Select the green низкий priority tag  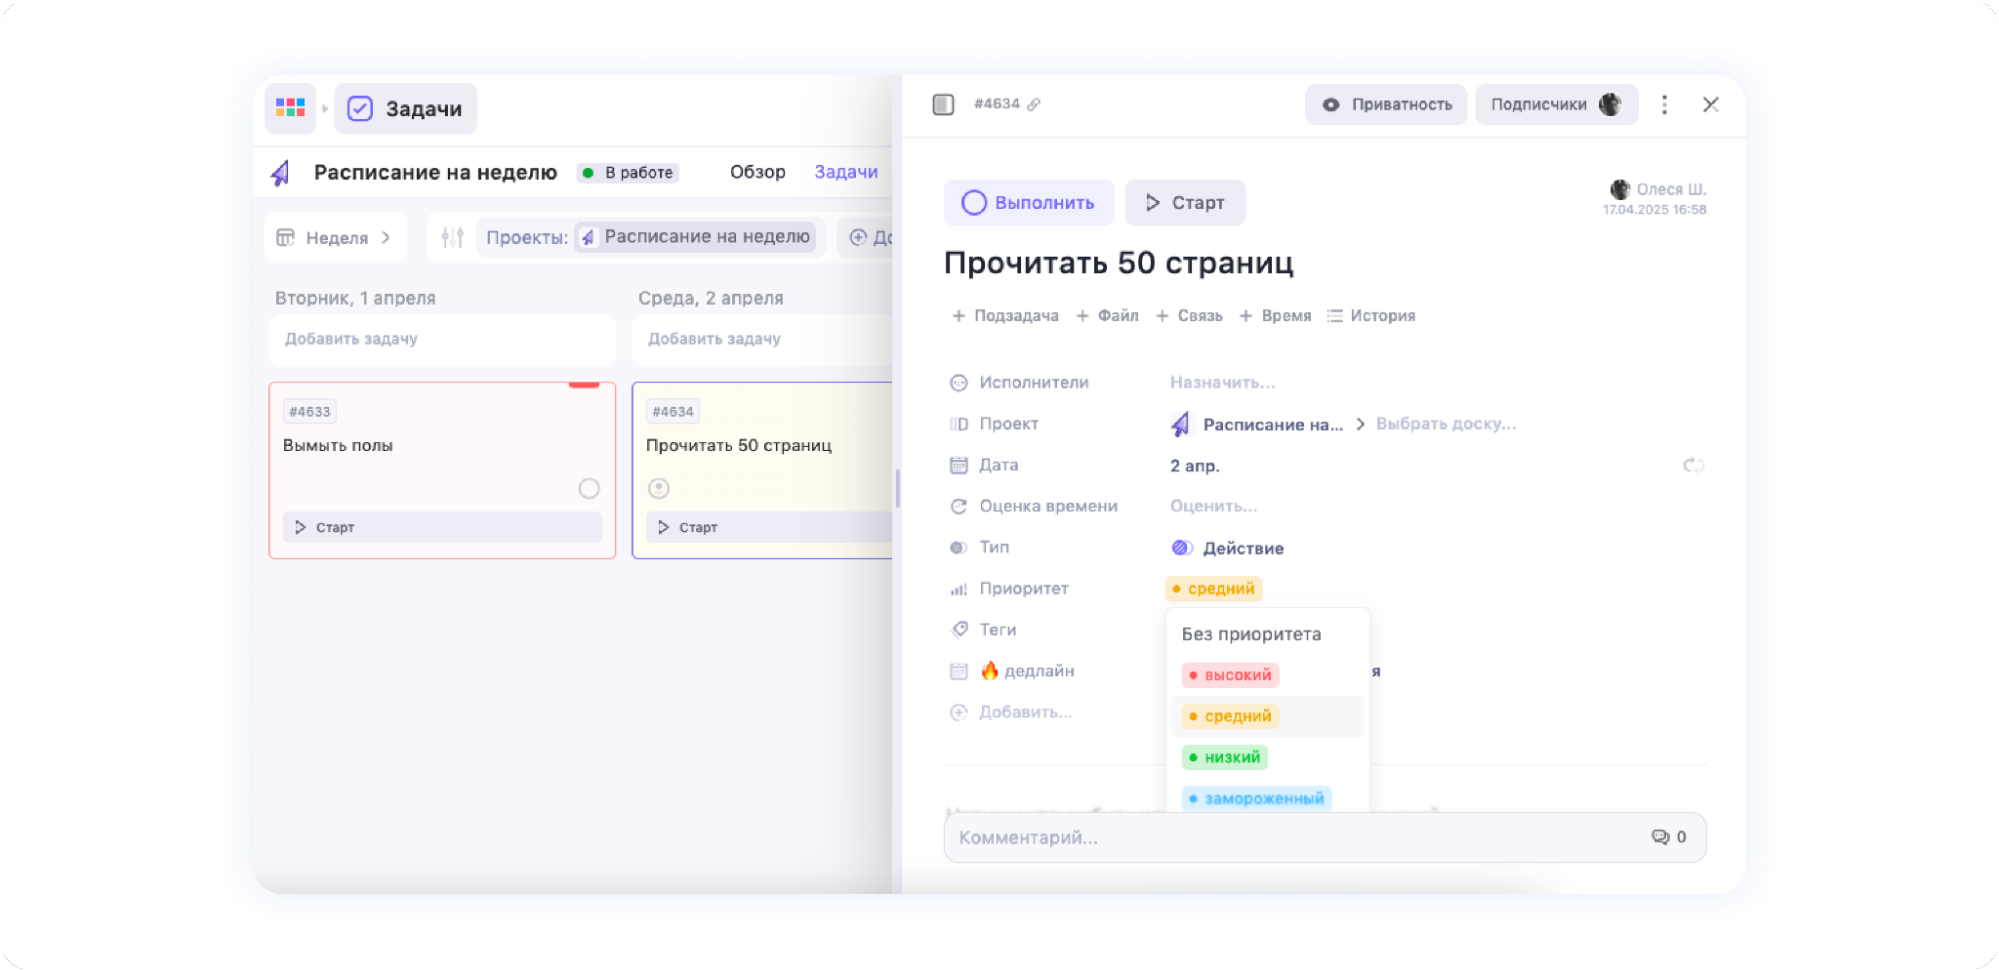(1224, 757)
